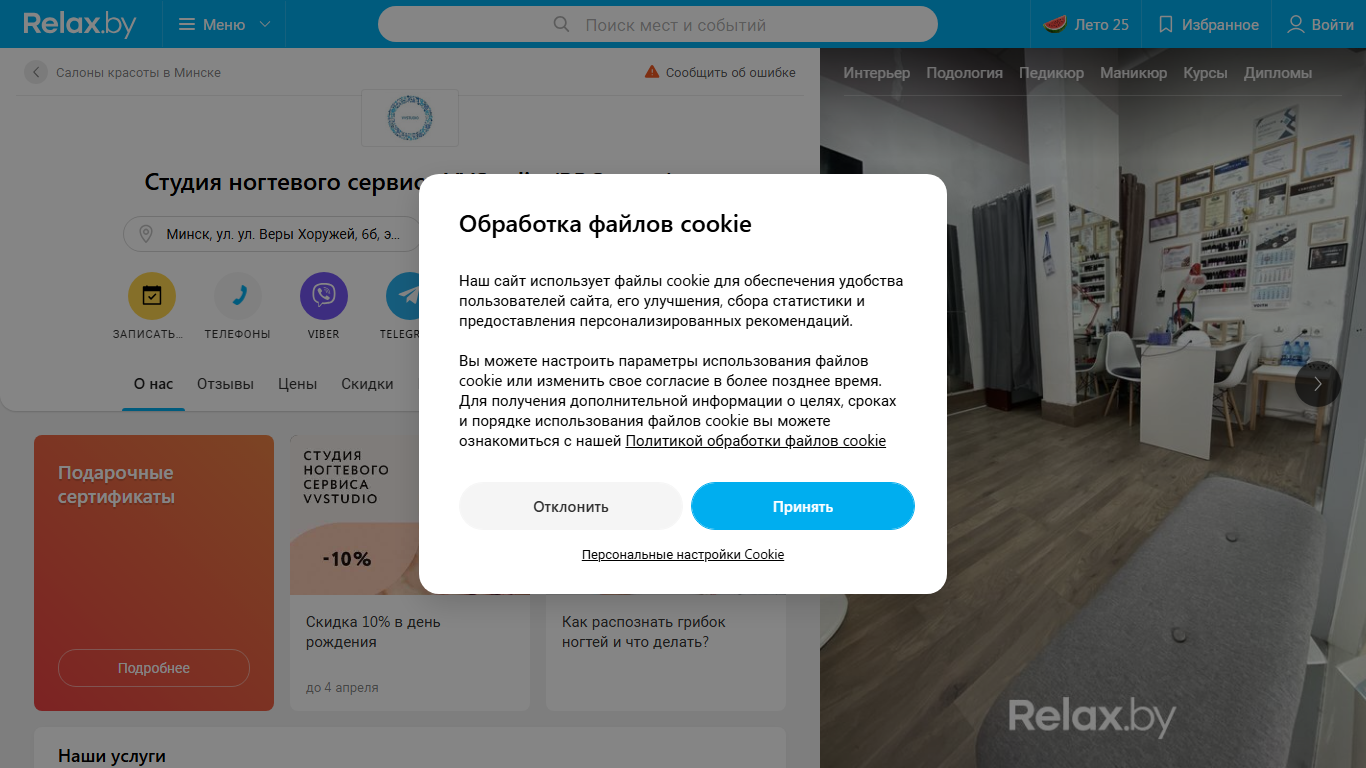Screen dimensions: 1366x768
Task: Open Политикой обработки файлов cookie link
Action: click(x=756, y=441)
